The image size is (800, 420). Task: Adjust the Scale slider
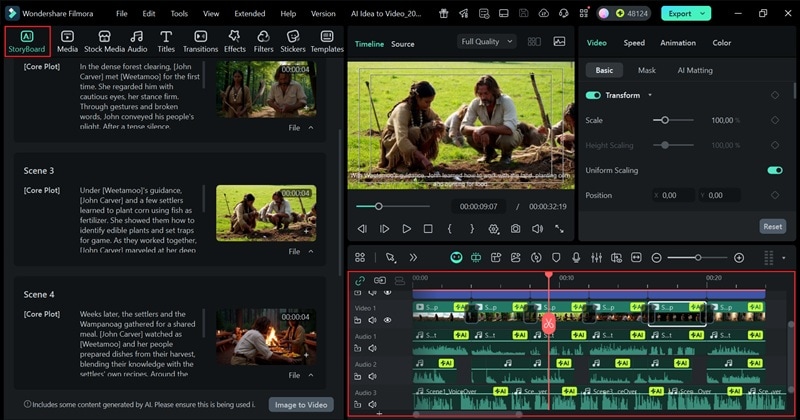coord(673,120)
